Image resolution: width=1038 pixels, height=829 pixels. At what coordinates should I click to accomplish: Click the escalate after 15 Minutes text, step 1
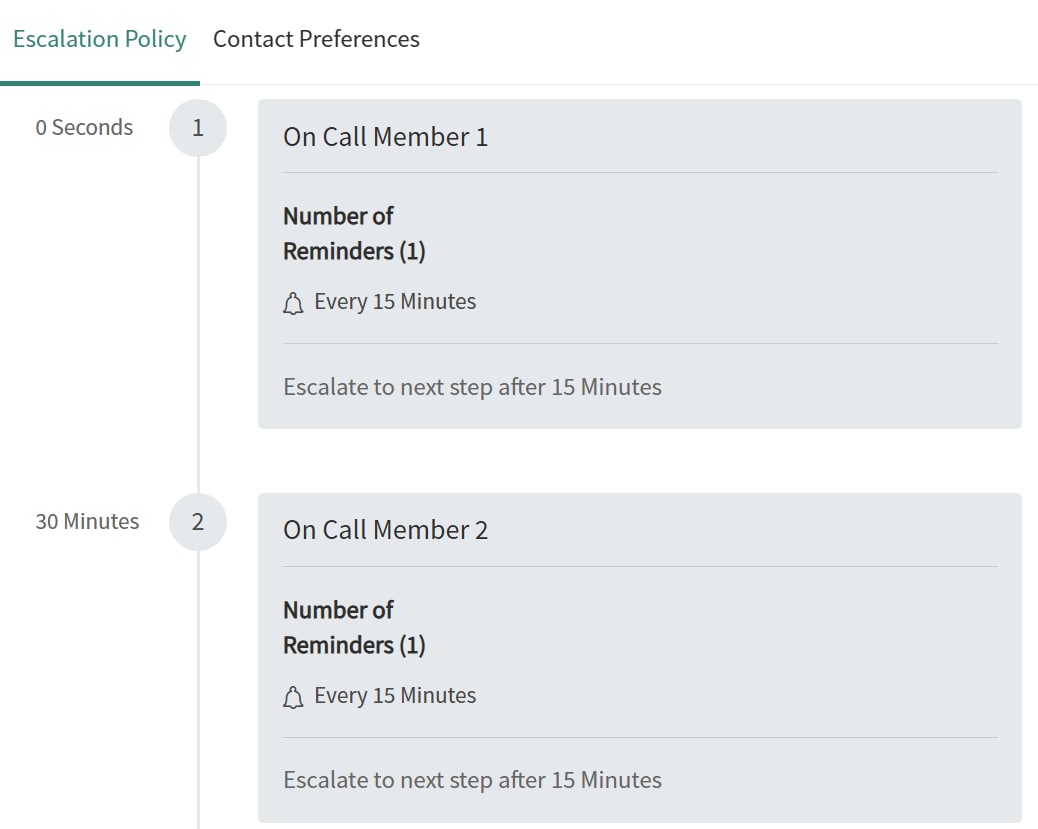[472, 387]
